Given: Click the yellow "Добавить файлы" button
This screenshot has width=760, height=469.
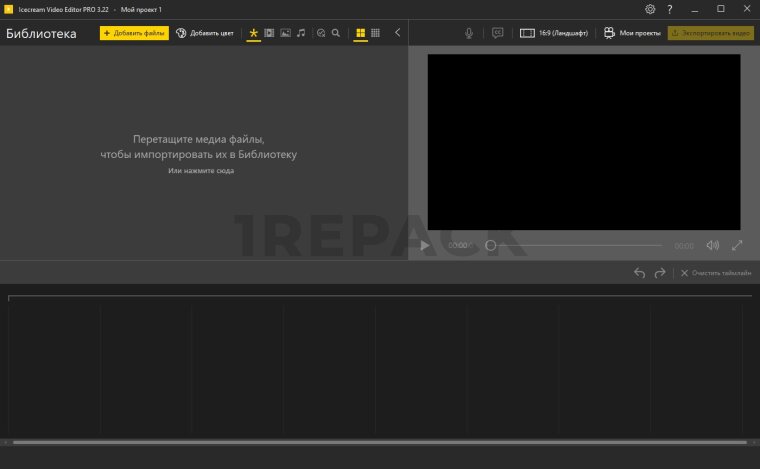Looking at the screenshot, I should pos(134,33).
